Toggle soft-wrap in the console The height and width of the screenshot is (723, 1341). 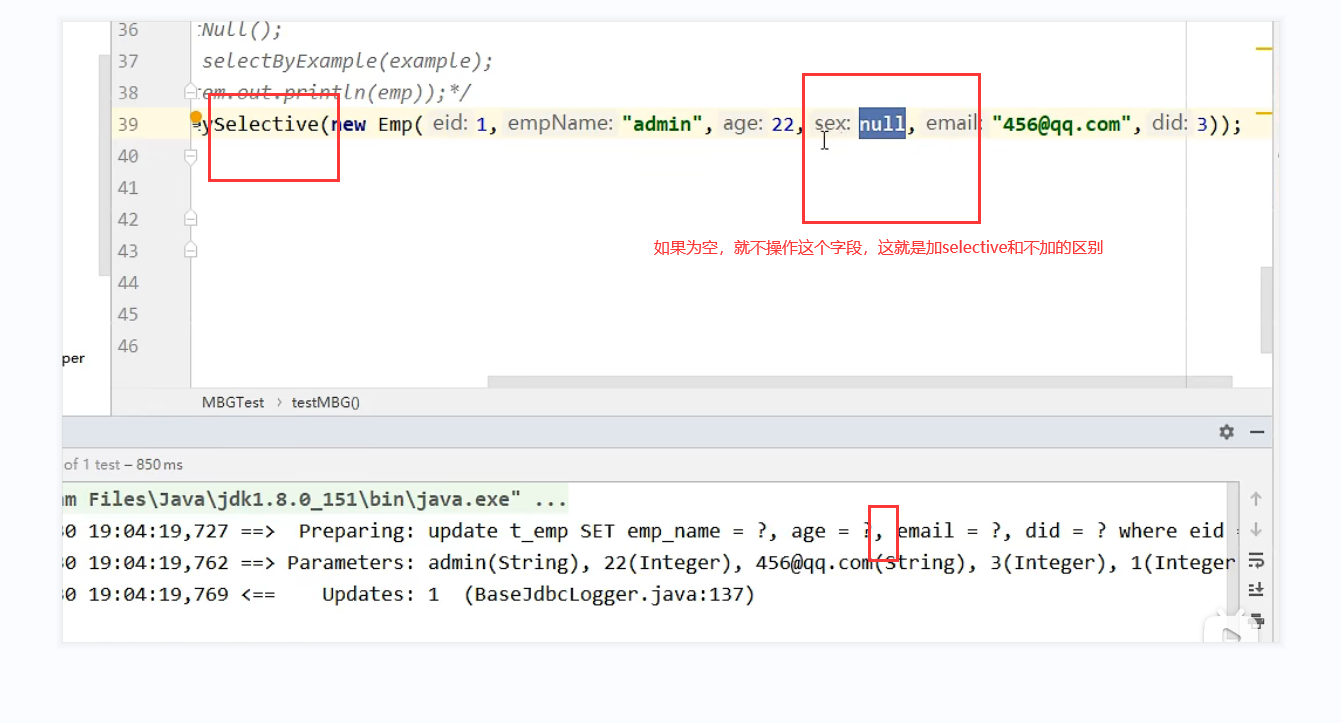click(1256, 559)
